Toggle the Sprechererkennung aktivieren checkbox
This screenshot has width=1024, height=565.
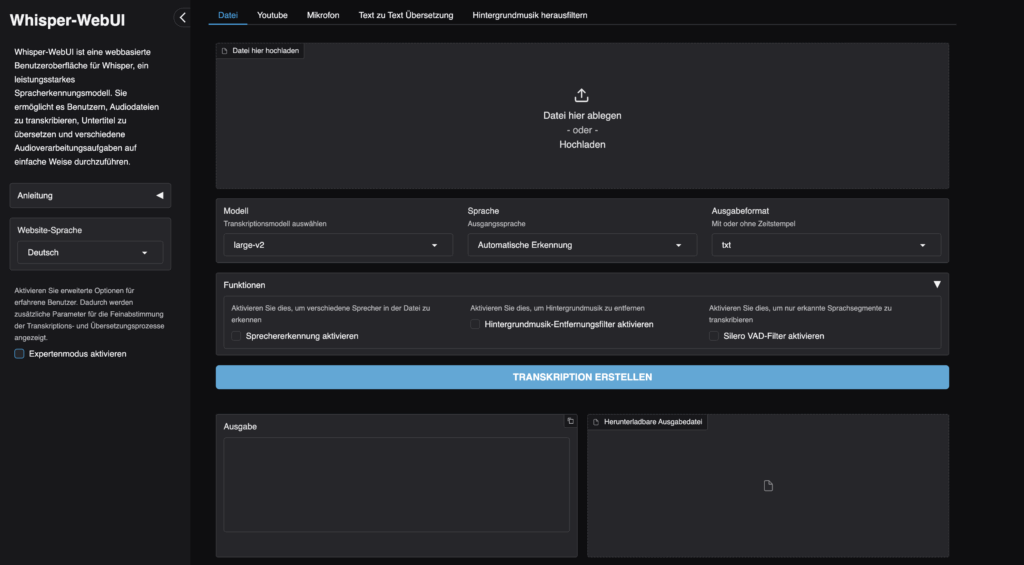pyautogui.click(x=237, y=336)
